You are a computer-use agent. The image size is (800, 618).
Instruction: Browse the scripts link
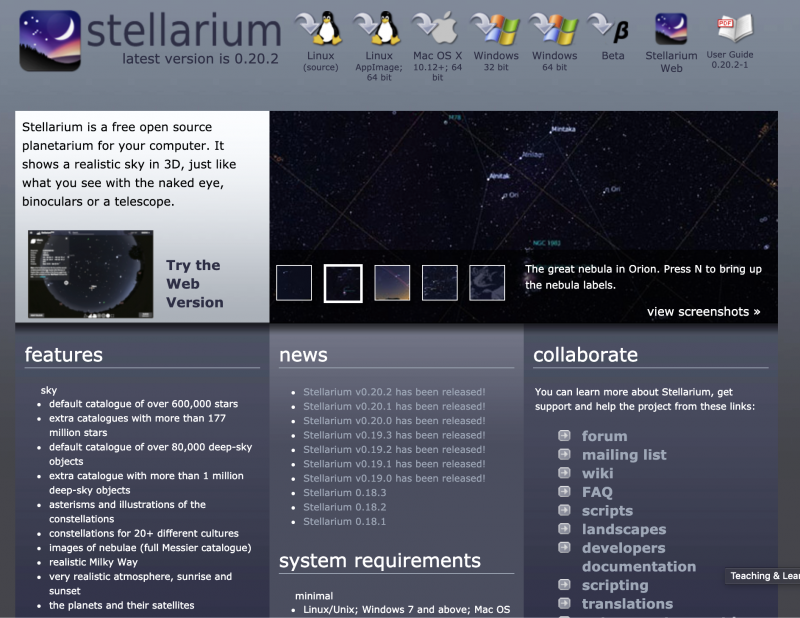(x=607, y=510)
